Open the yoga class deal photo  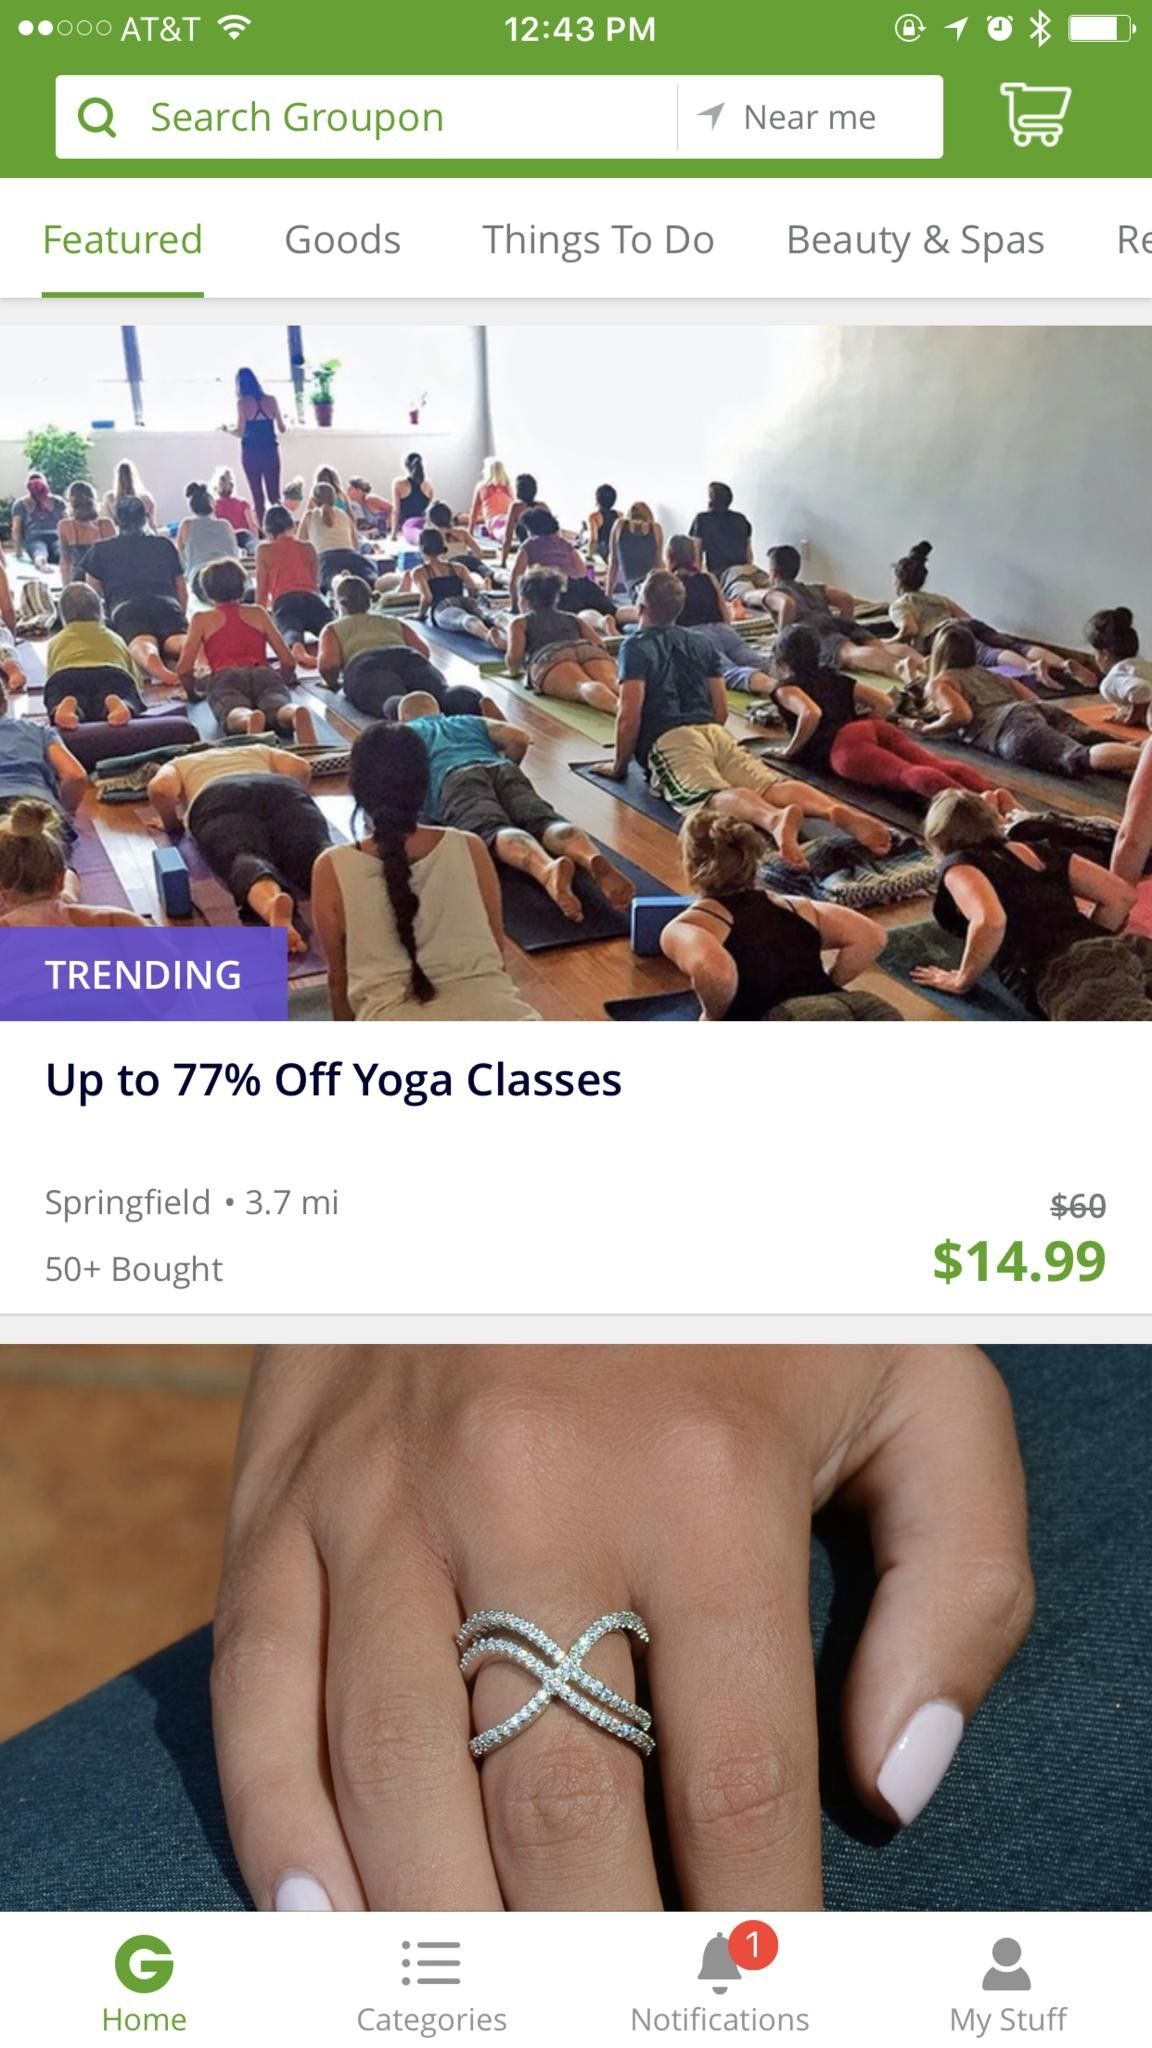(x=576, y=672)
